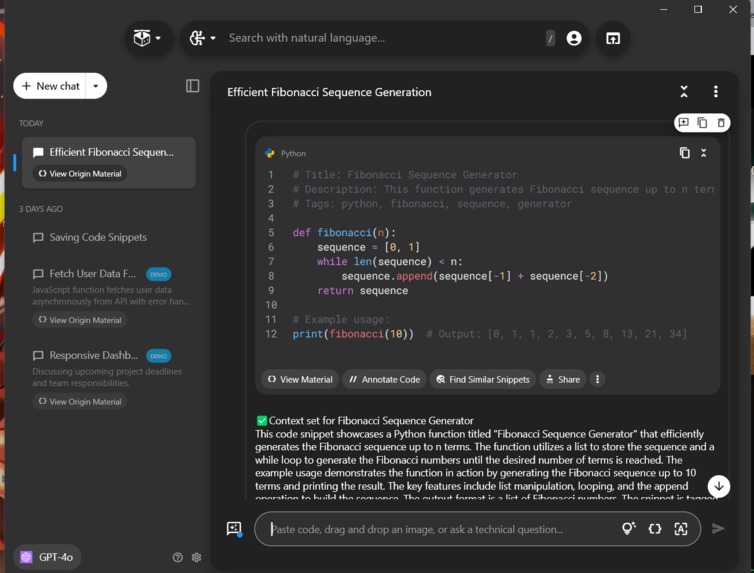This screenshot has height=573, width=754.
Task: Minimize the application window
Action: point(664,9)
